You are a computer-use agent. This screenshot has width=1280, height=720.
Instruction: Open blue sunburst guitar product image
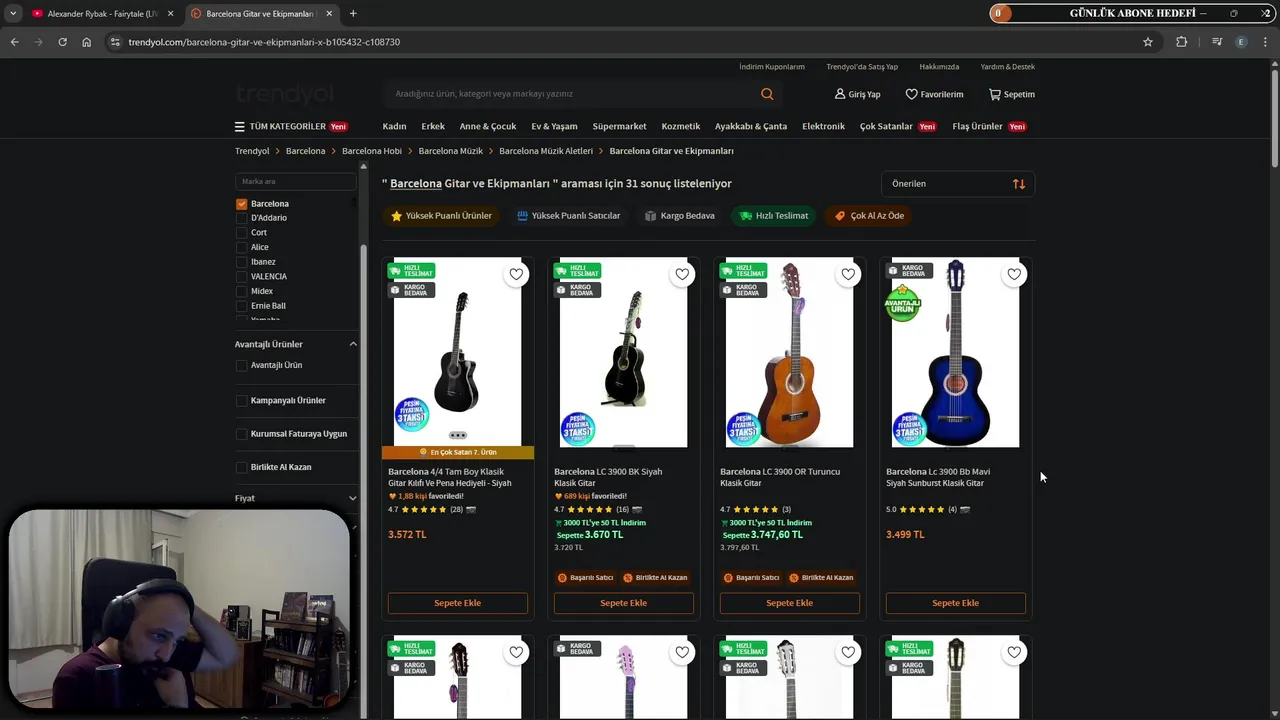[x=956, y=353]
